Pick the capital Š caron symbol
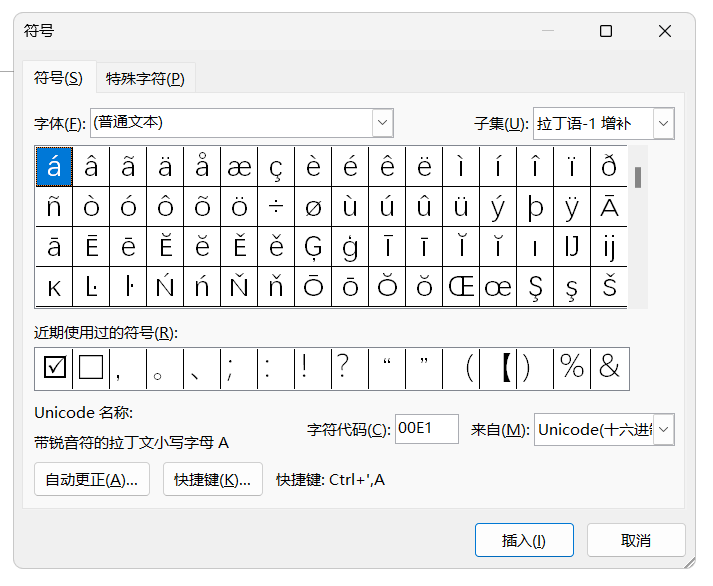This screenshot has width=713, height=586. 609,287
